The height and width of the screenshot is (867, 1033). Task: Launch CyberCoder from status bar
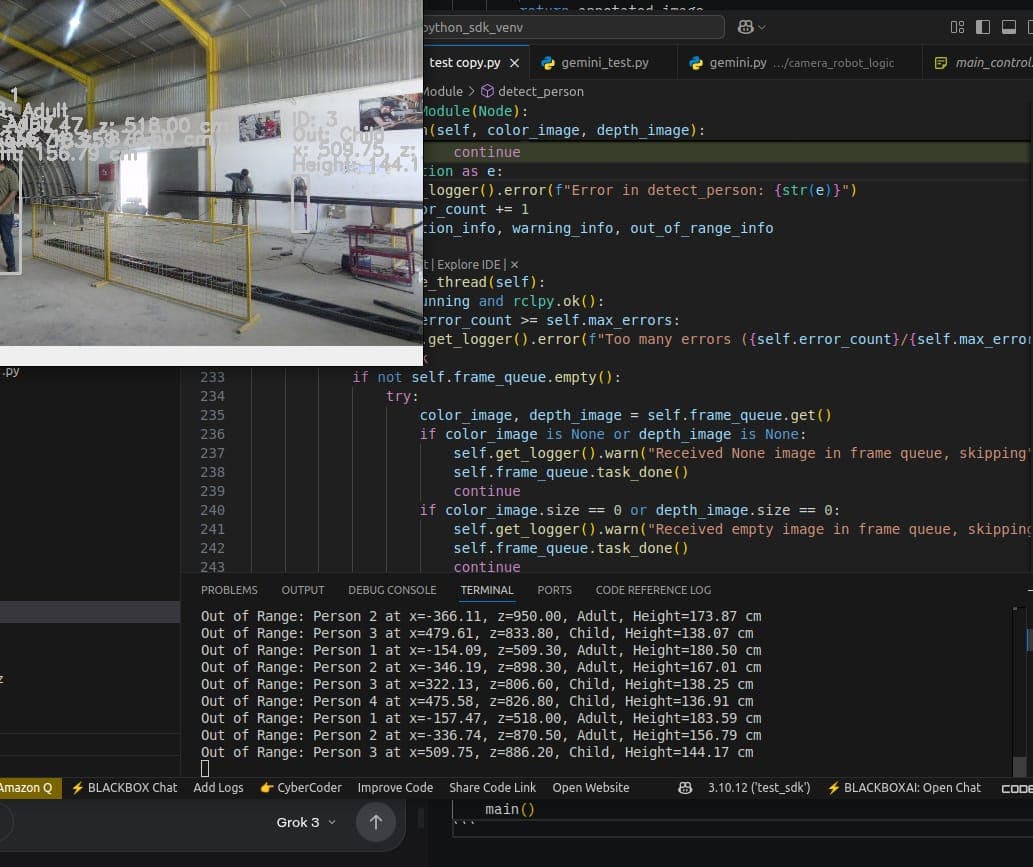(x=301, y=788)
